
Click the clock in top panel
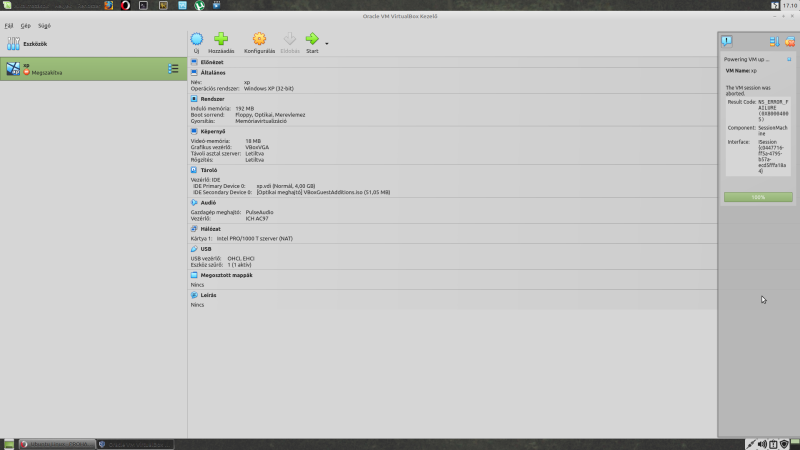(x=790, y=6)
